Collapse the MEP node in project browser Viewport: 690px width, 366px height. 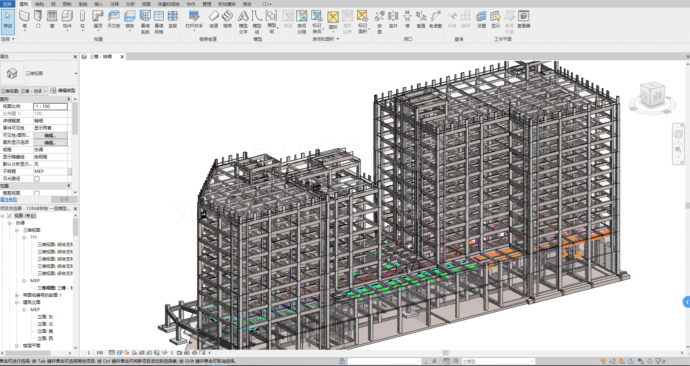24,281
